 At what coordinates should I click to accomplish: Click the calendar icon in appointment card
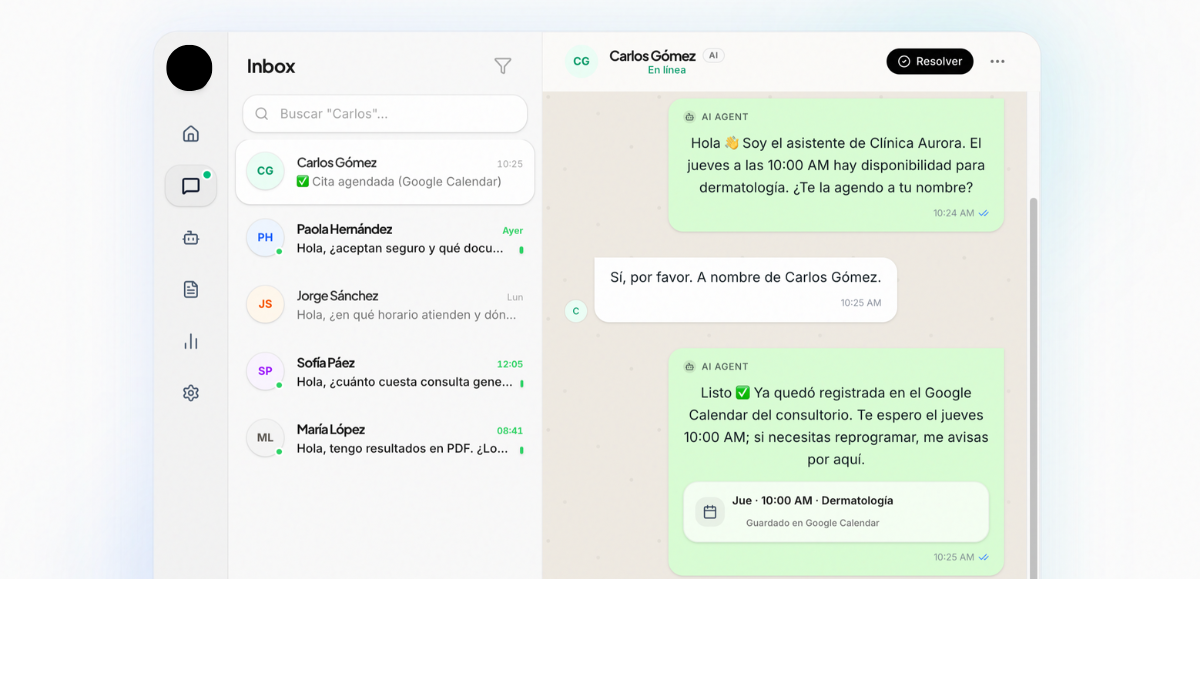point(710,512)
